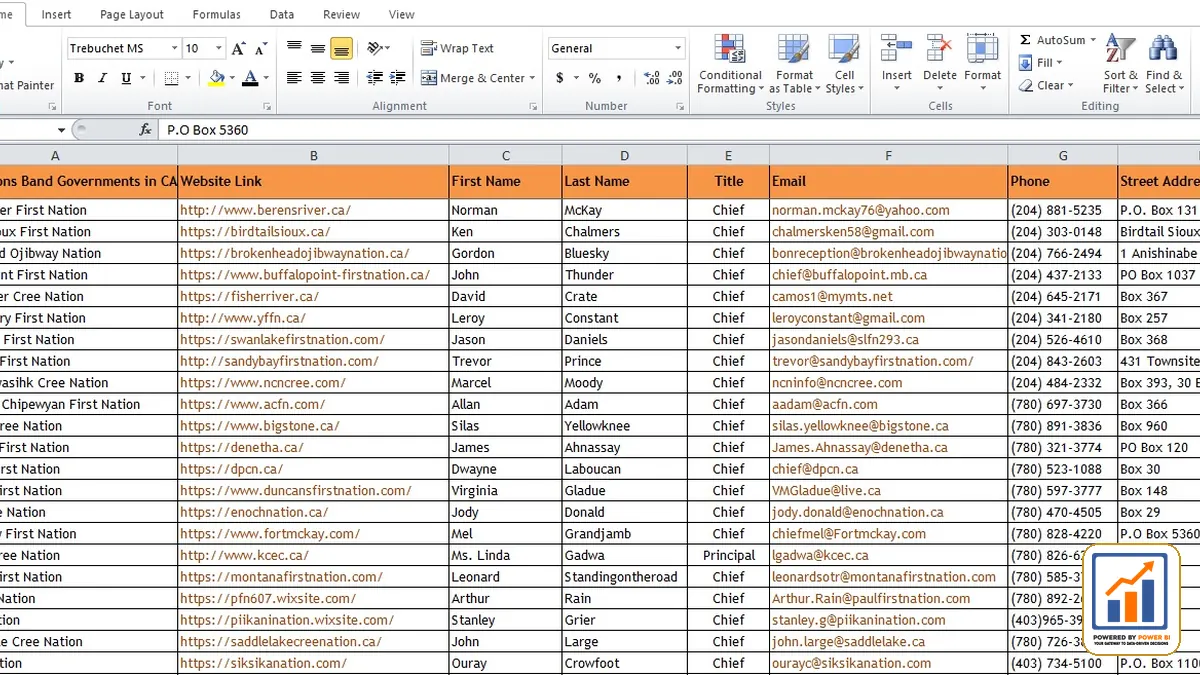Increase indent in Alignment group

click(399, 78)
